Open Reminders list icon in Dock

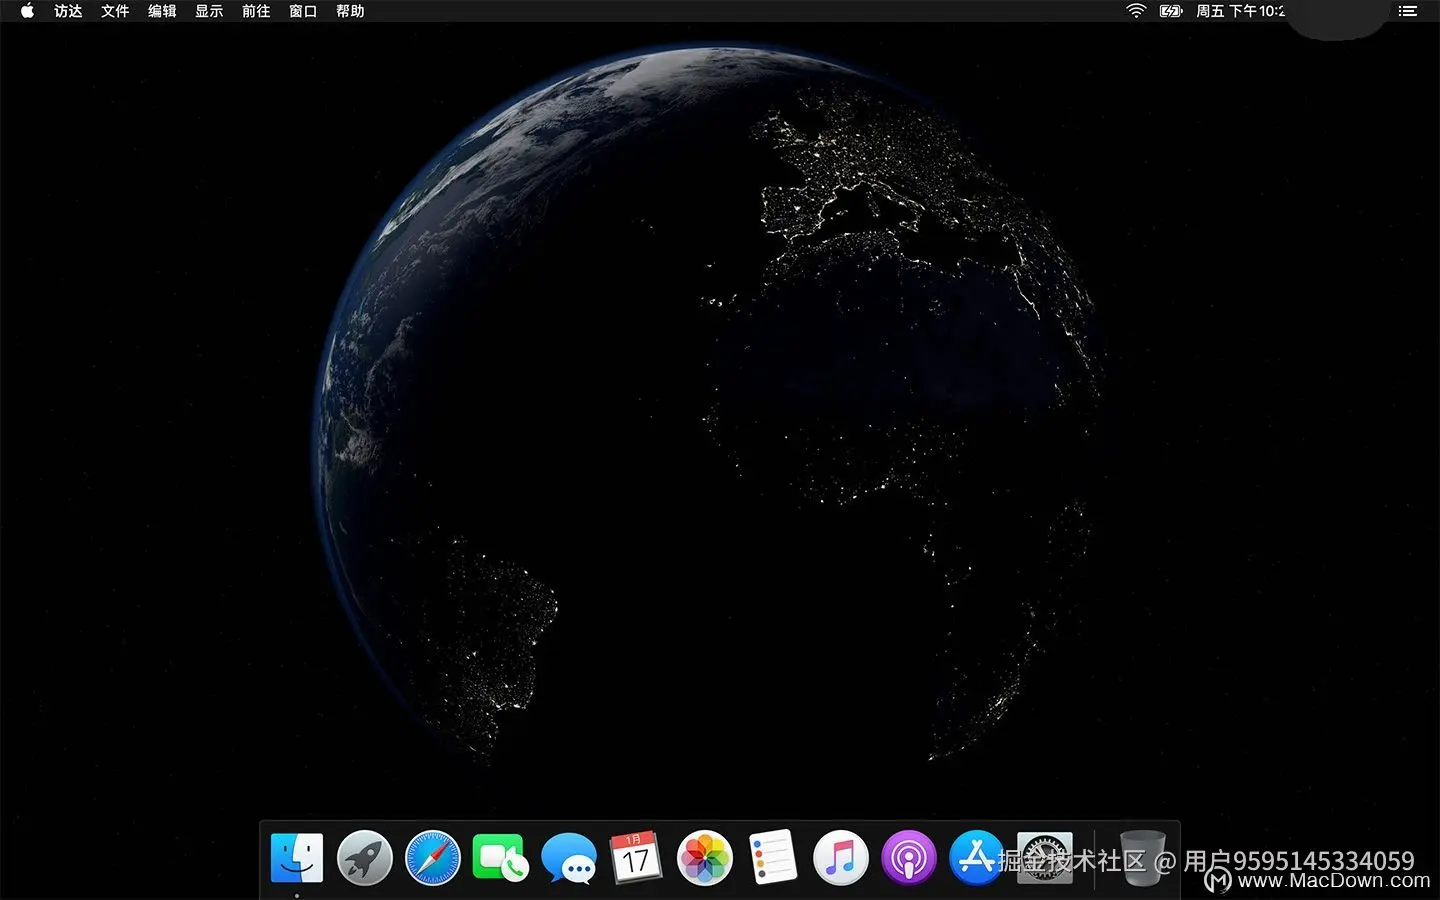pyautogui.click(x=772, y=858)
